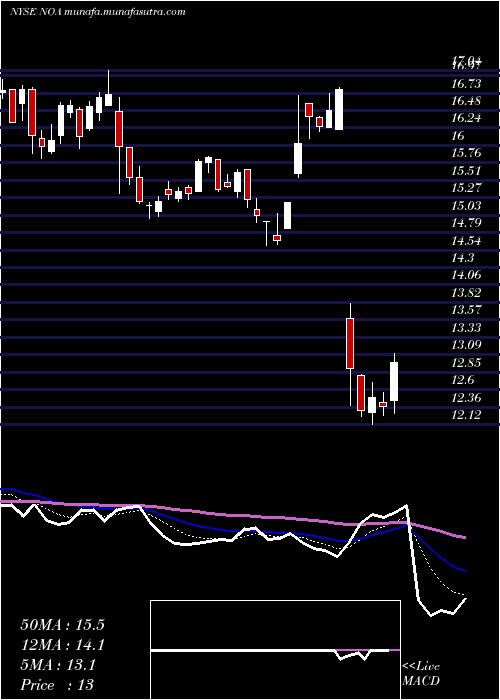Click the 14.06 price axis label

466,275
